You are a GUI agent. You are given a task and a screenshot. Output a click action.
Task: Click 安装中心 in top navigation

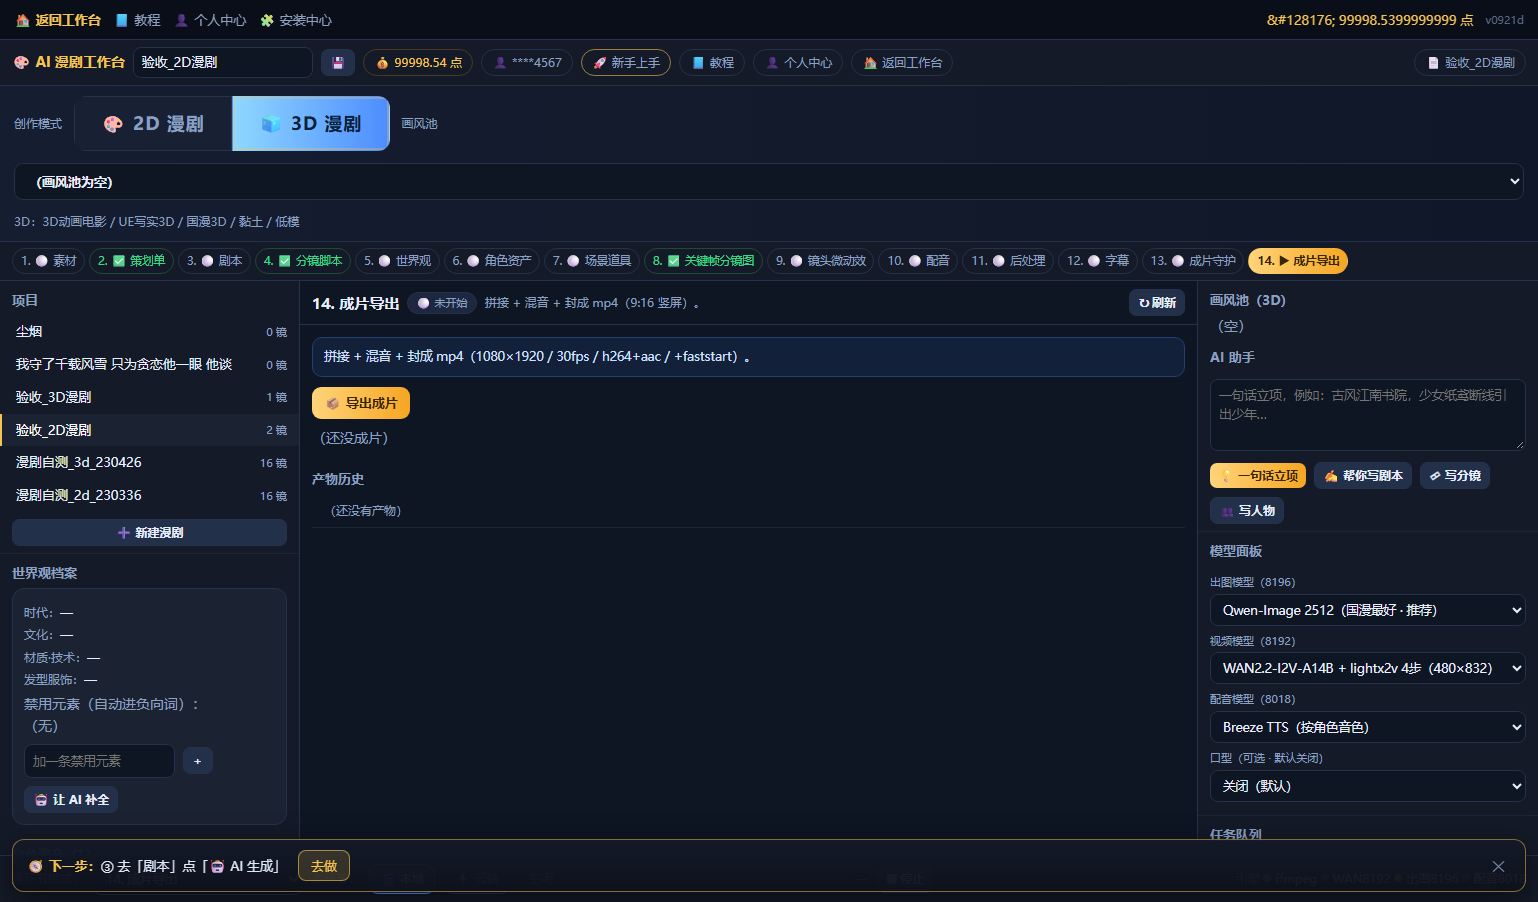[x=296, y=20]
